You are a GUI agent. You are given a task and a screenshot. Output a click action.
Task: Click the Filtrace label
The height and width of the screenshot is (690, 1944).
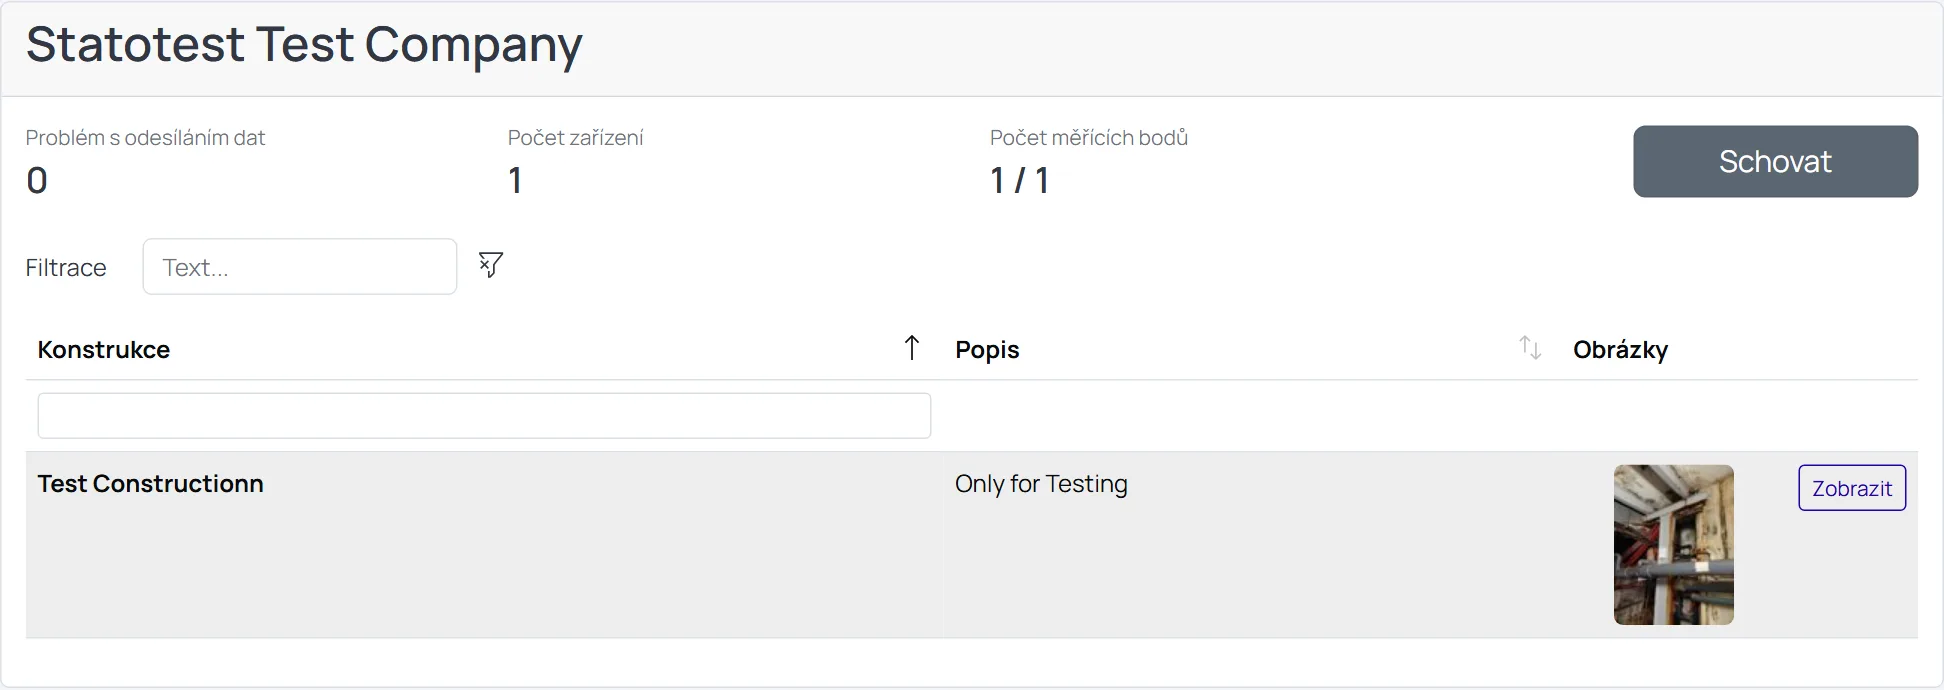point(66,268)
